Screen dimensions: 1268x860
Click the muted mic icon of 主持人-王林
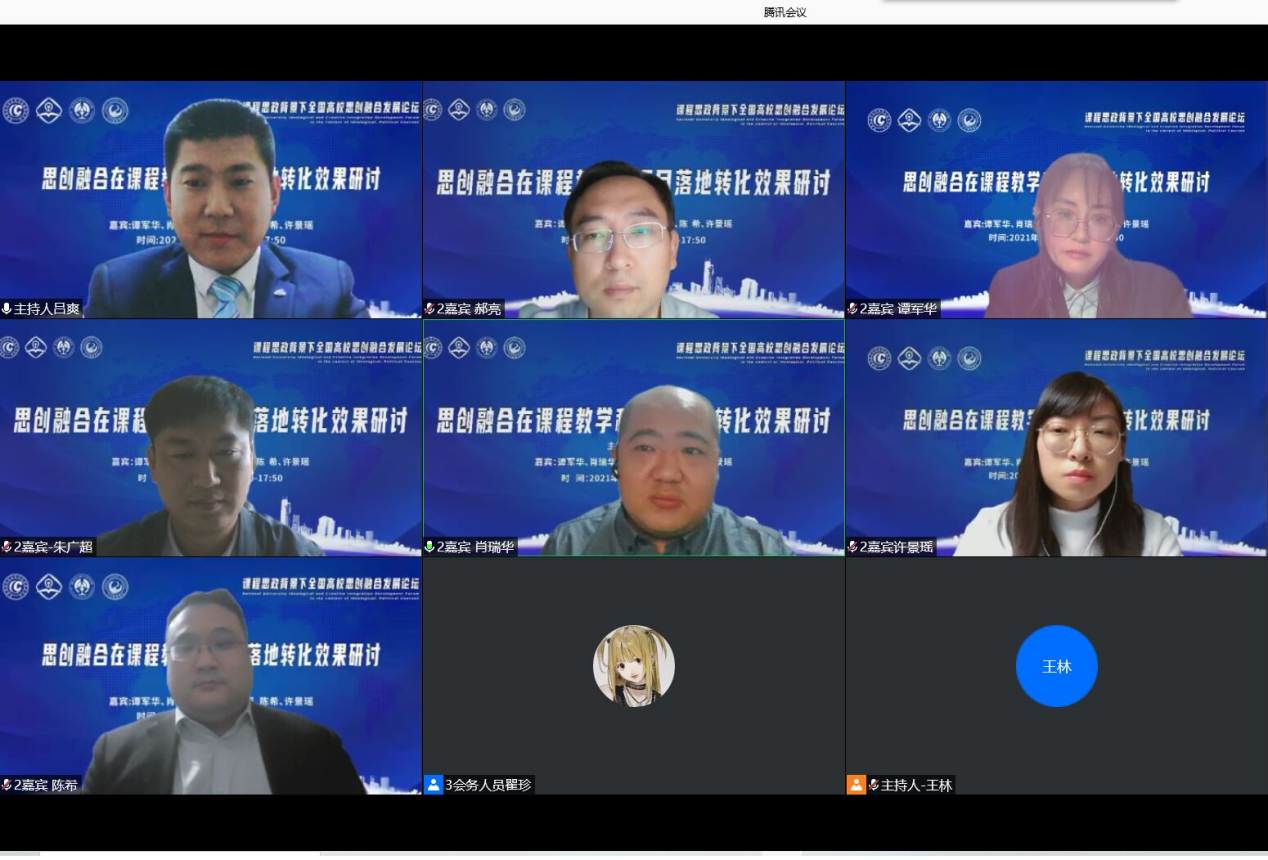(874, 785)
